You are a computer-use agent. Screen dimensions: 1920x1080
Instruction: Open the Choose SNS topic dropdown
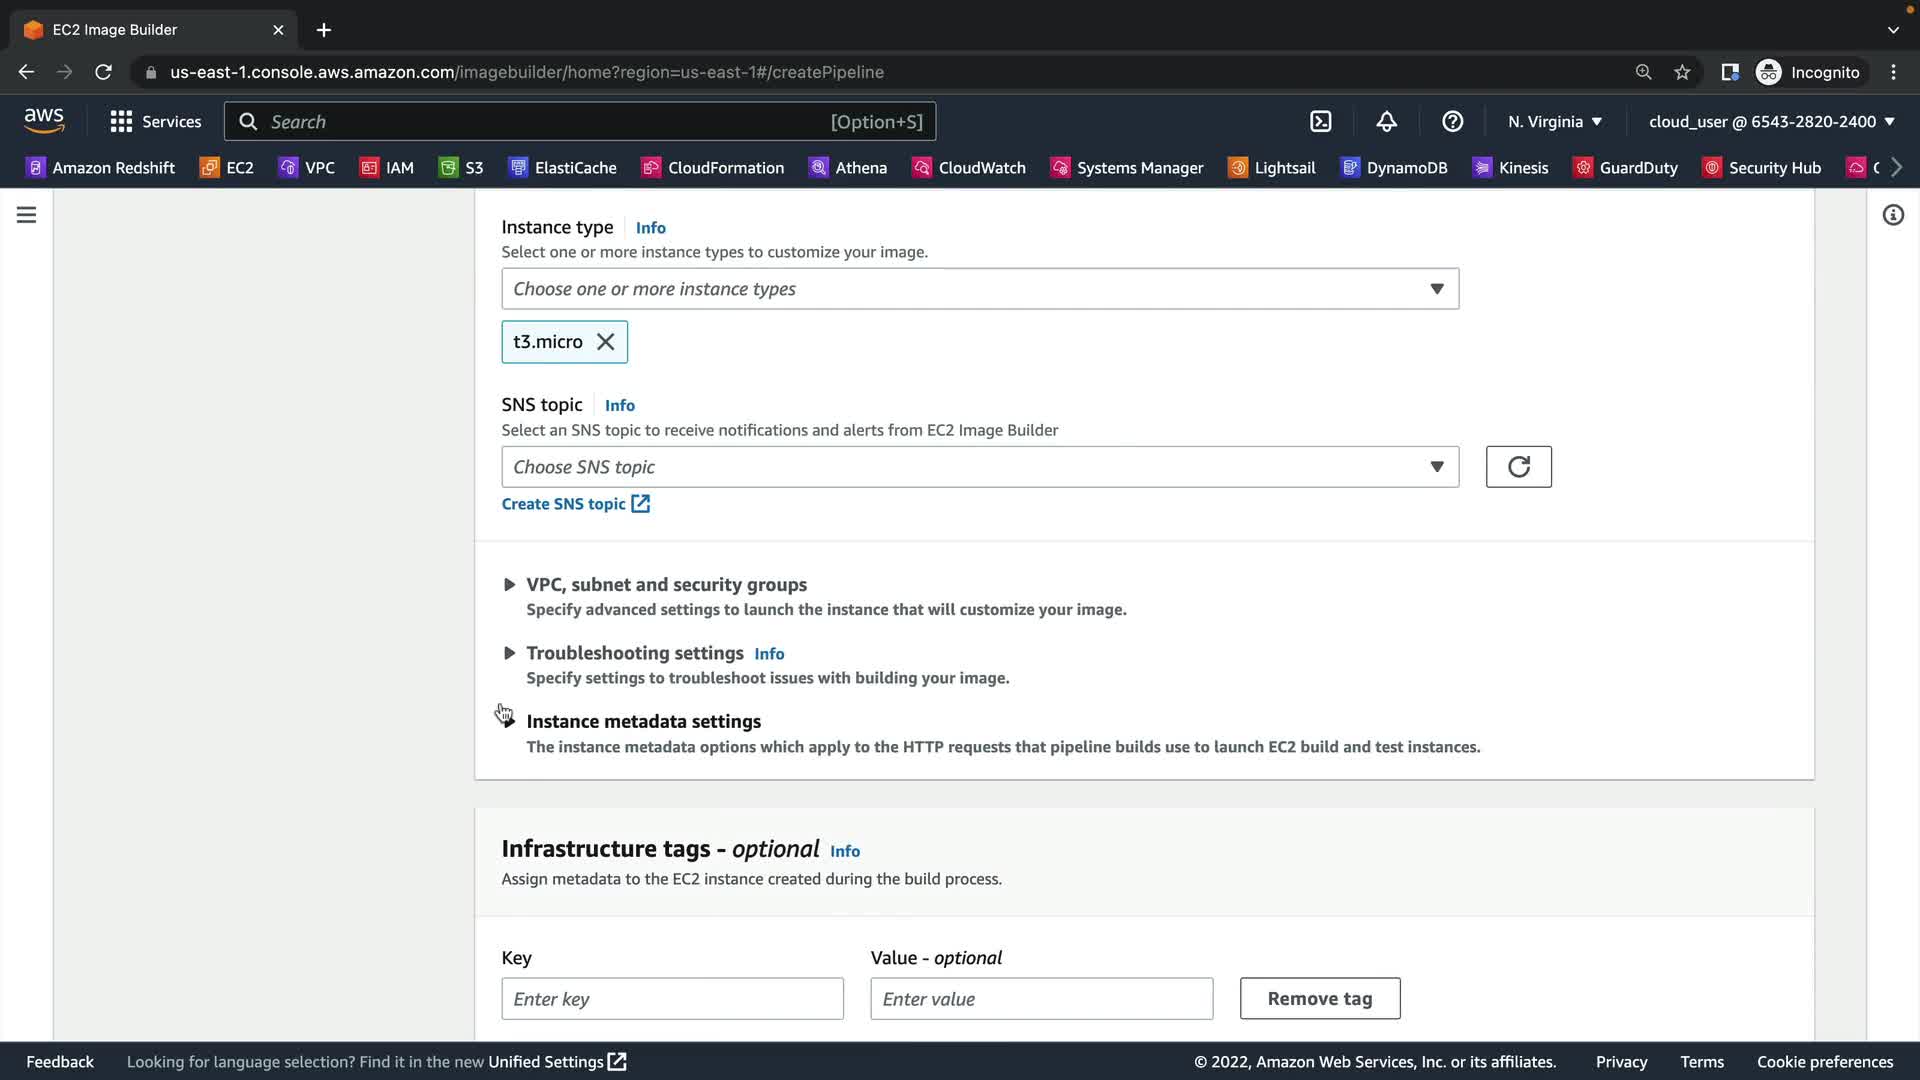coord(980,467)
